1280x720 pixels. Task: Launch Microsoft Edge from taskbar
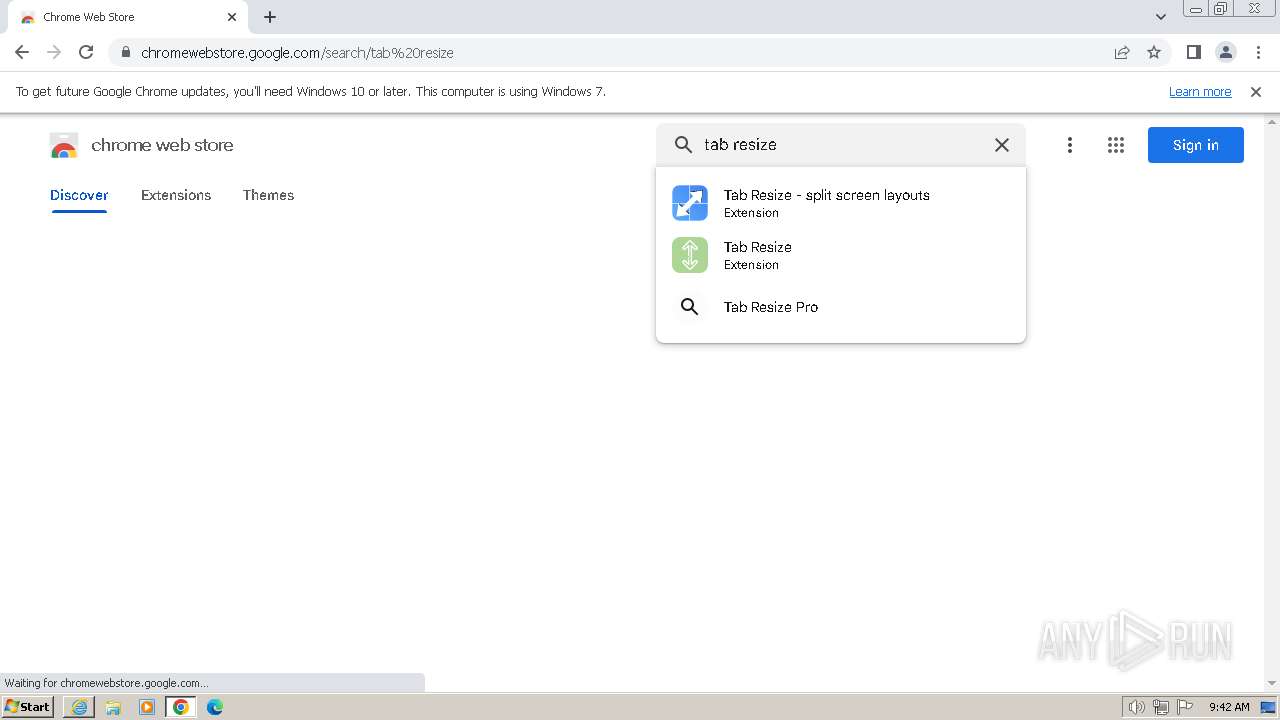[x=215, y=707]
